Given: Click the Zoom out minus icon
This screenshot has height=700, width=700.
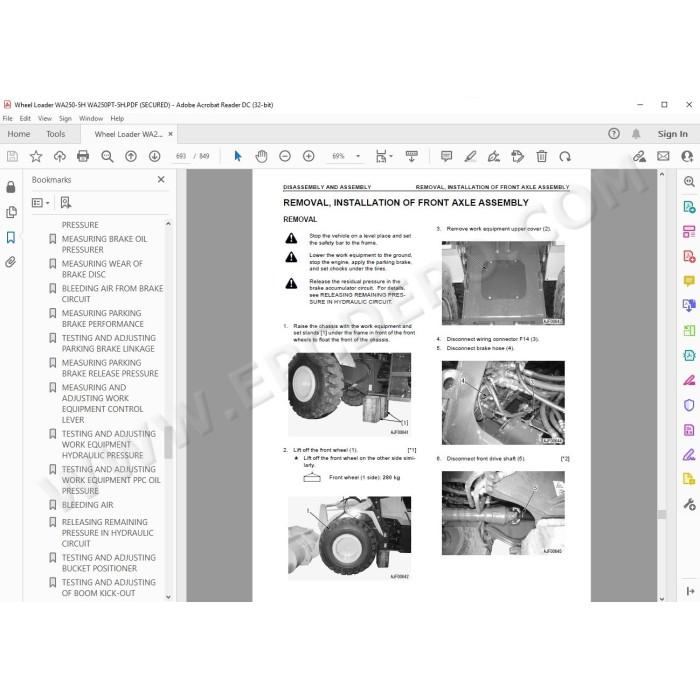Looking at the screenshot, I should (285, 156).
